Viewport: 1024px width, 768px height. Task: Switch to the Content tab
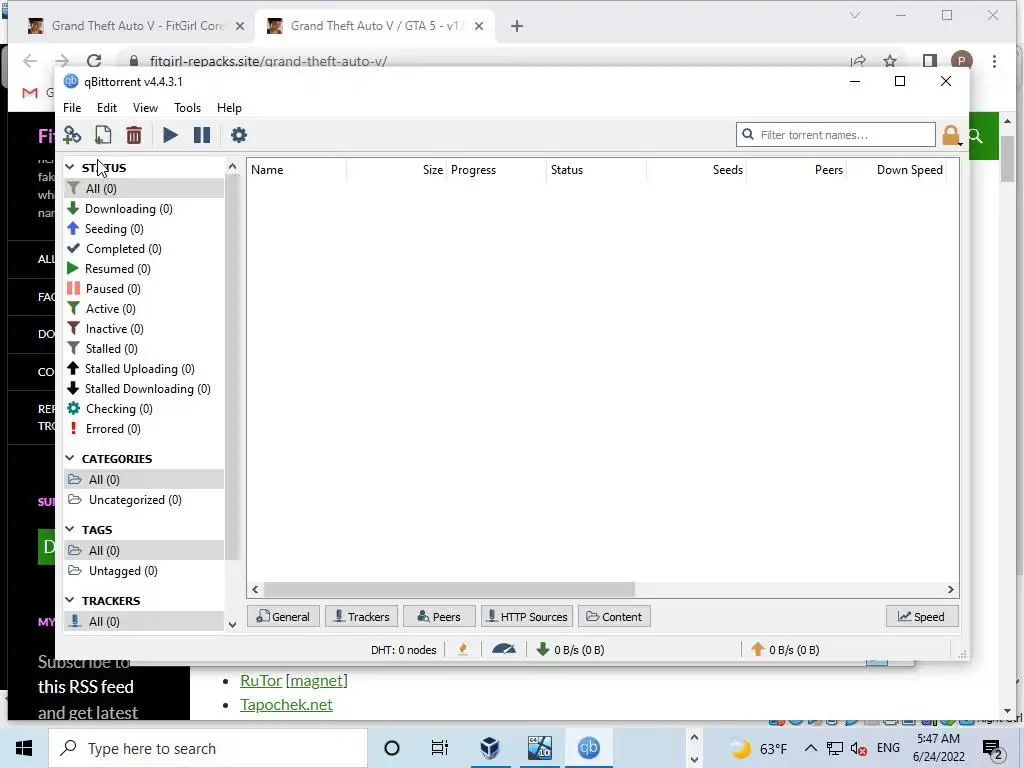pos(614,616)
